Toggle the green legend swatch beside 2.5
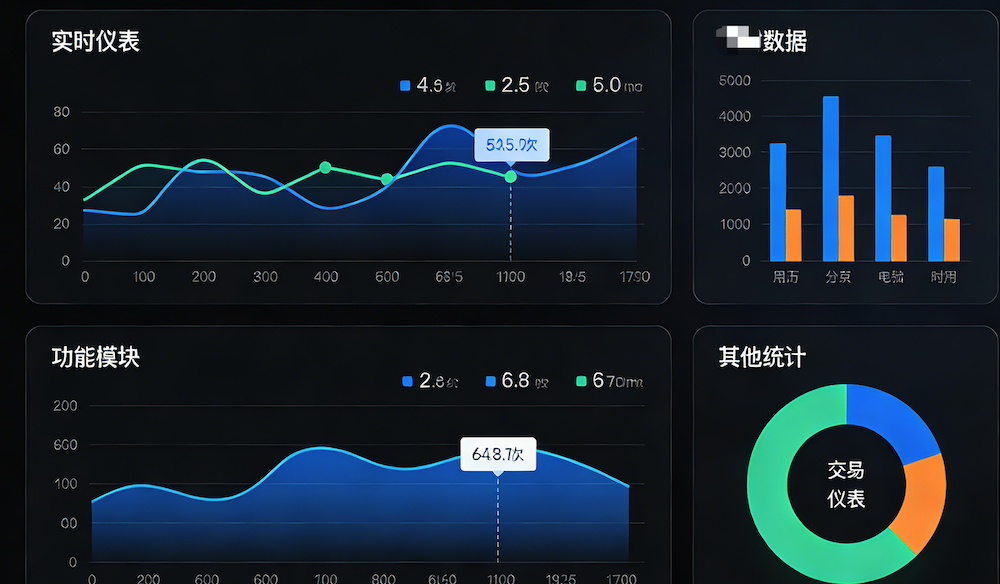The image size is (1000, 584). pos(490,85)
